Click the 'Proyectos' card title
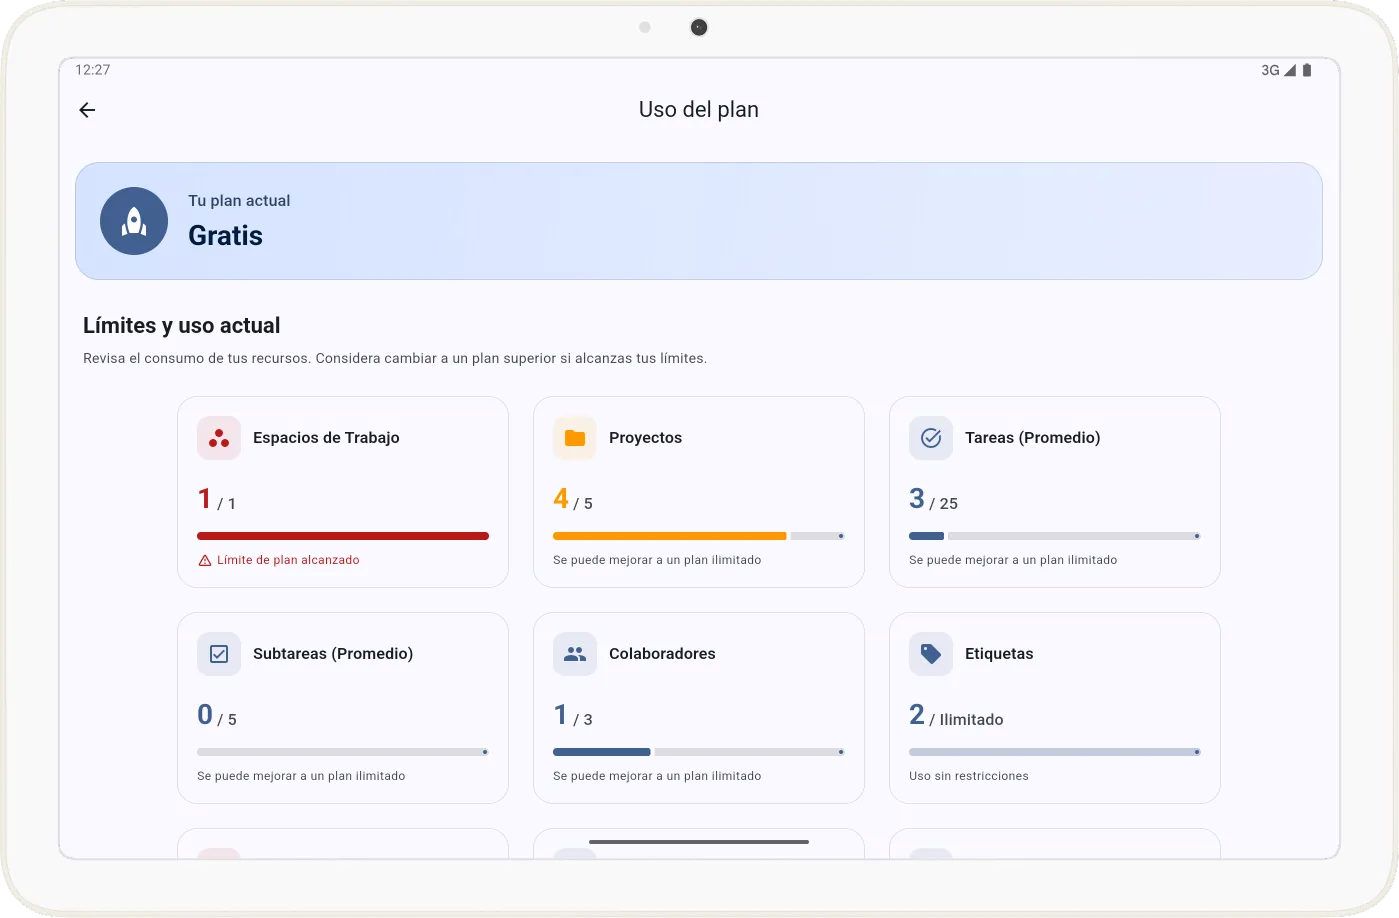The image size is (1399, 918). coord(645,438)
